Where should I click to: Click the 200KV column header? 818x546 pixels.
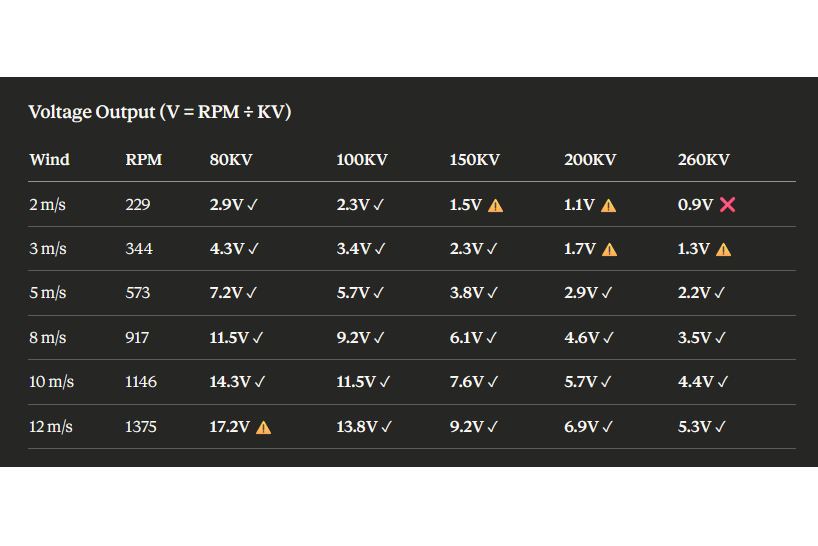pyautogui.click(x=590, y=160)
